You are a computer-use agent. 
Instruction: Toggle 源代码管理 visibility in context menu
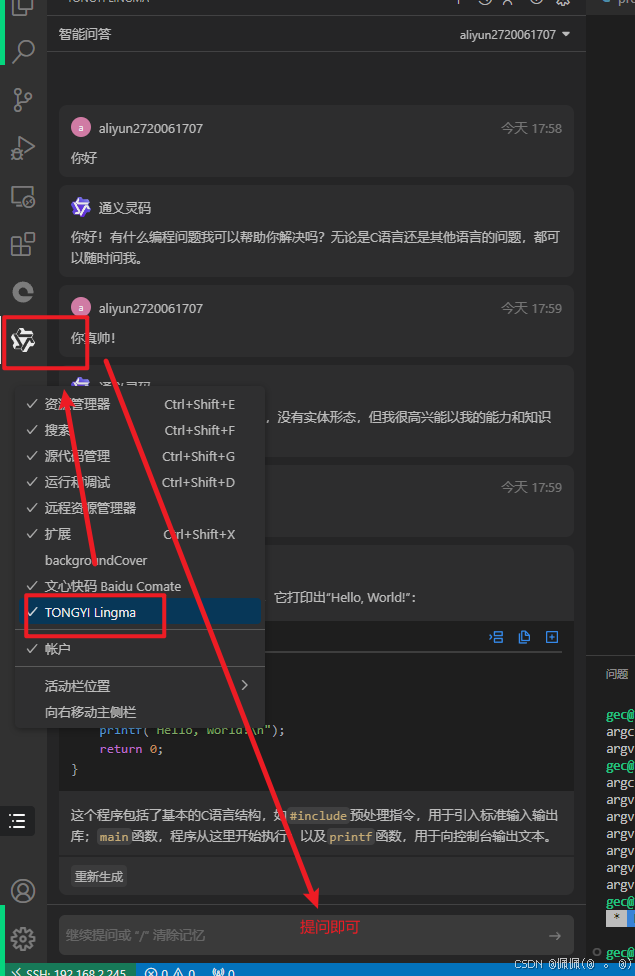pyautogui.click(x=139, y=456)
